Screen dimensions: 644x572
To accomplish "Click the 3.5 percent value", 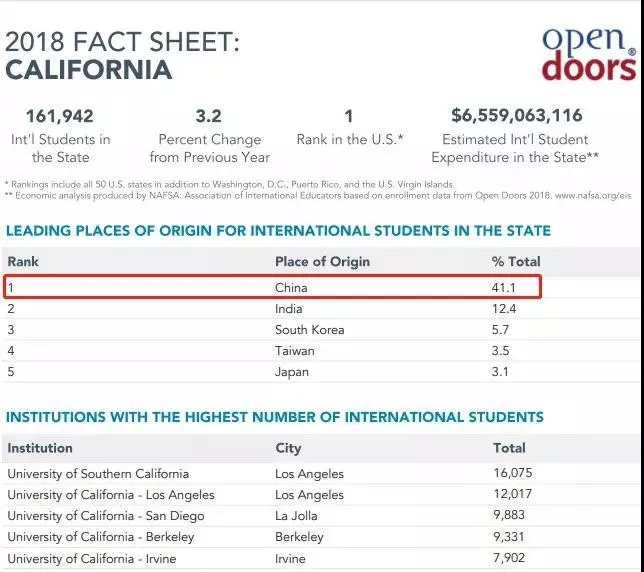I will pos(500,351).
